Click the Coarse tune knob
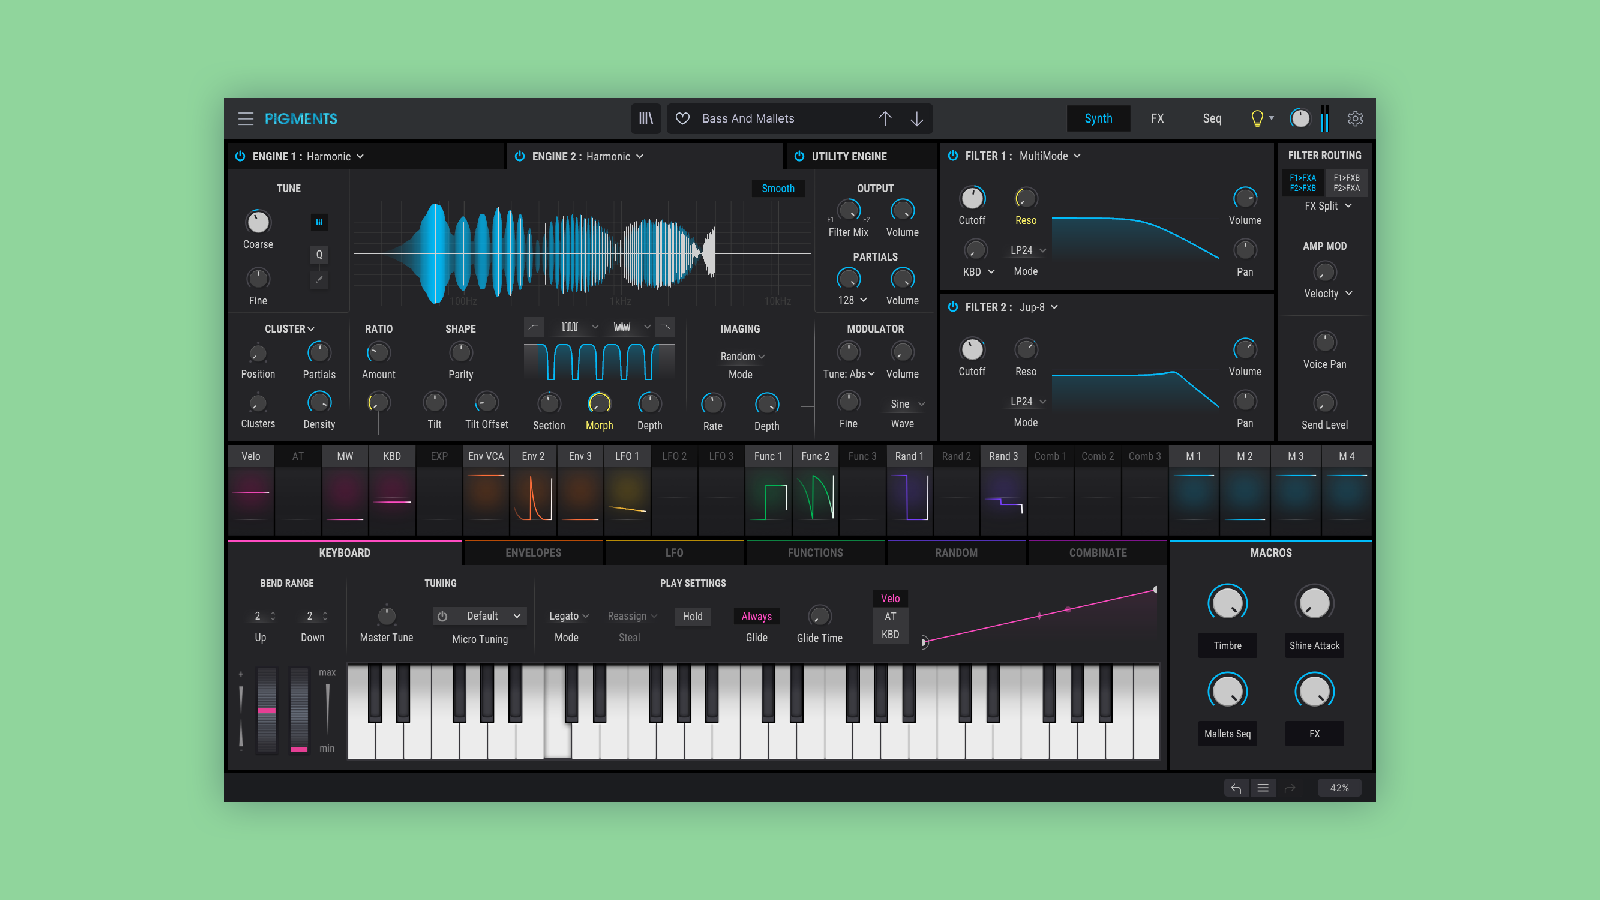 [x=258, y=221]
